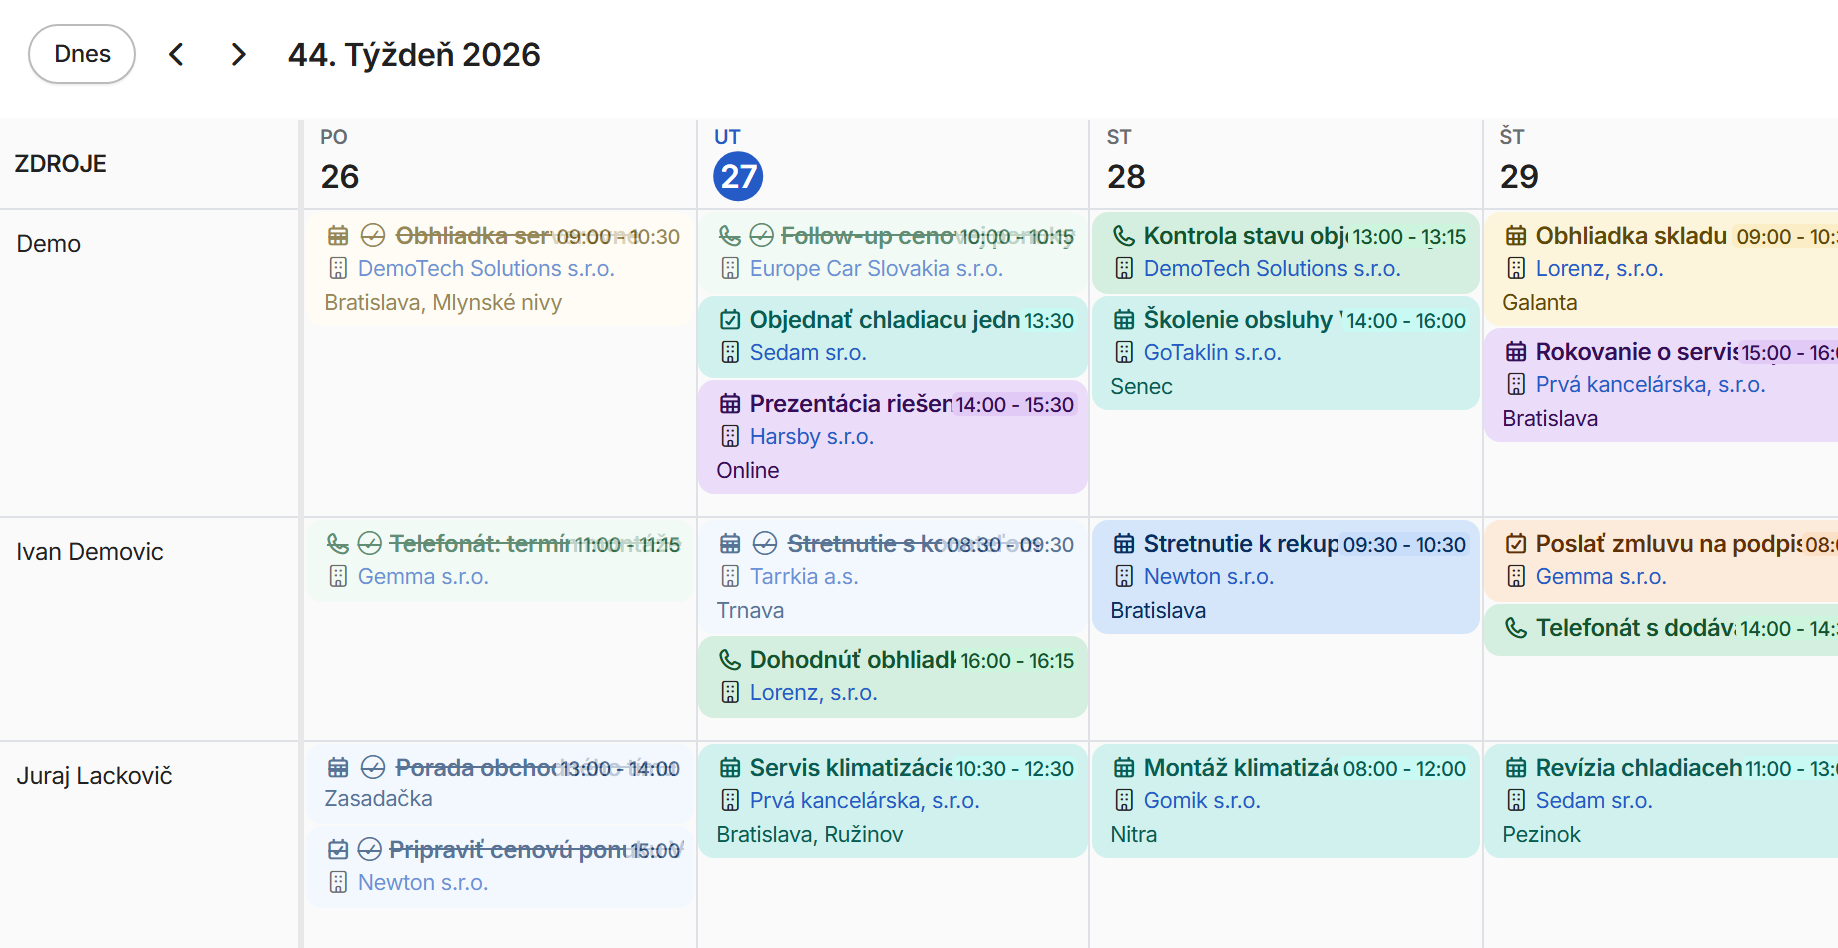Open Newton s.r.o. link under Stretnutie k rekuperácii
This screenshot has width=1838, height=948.
point(1208,577)
